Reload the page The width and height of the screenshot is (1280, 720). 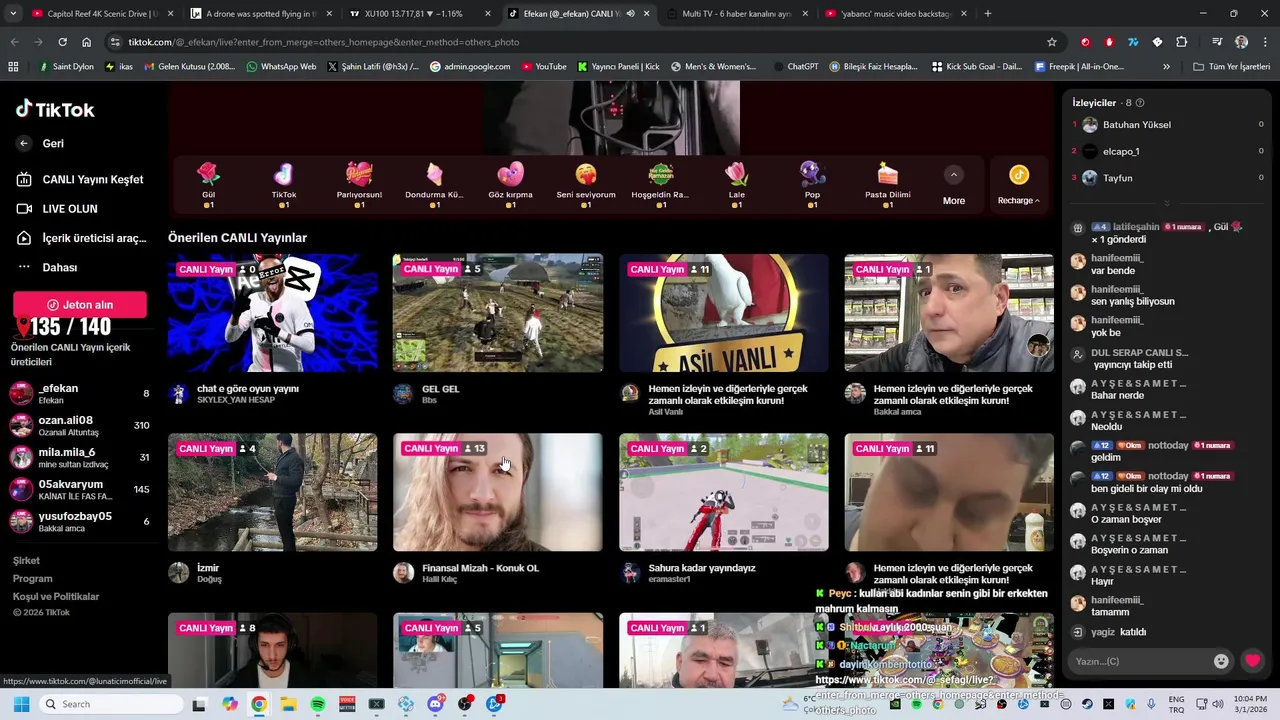(x=62, y=42)
